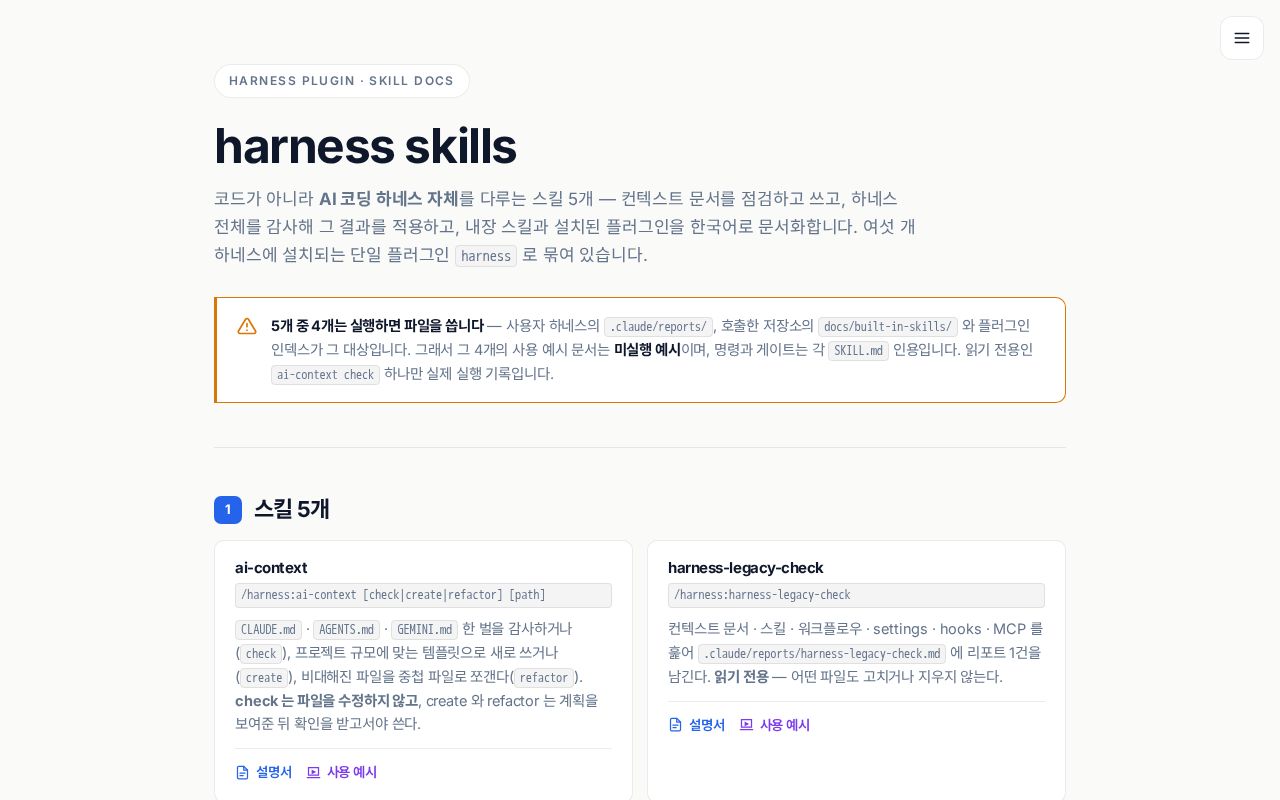Click document icon beside ai-context 설명서
Image resolution: width=1280 pixels, height=800 pixels.
[x=242, y=772]
